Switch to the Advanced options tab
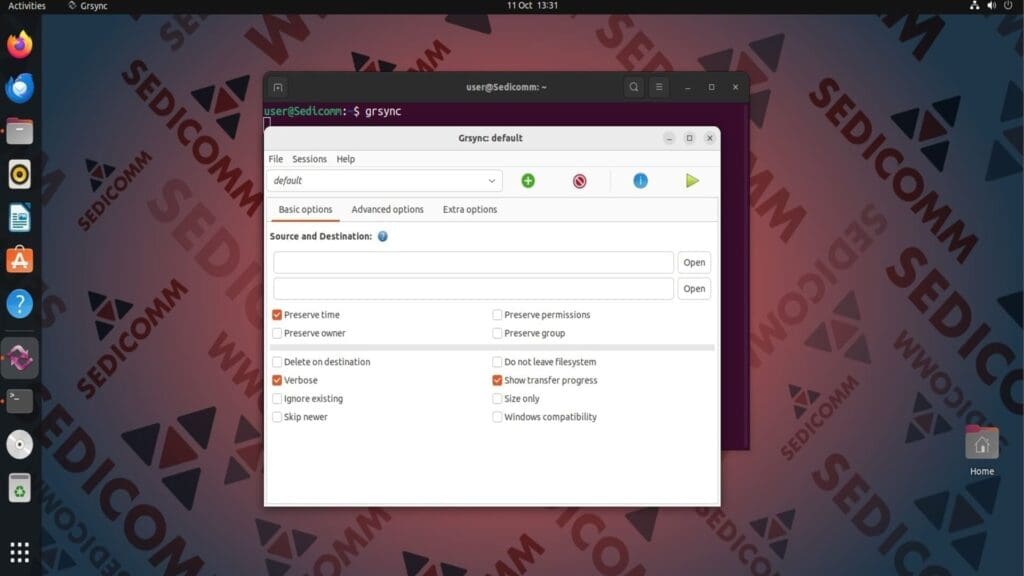The image size is (1024, 576). click(387, 210)
